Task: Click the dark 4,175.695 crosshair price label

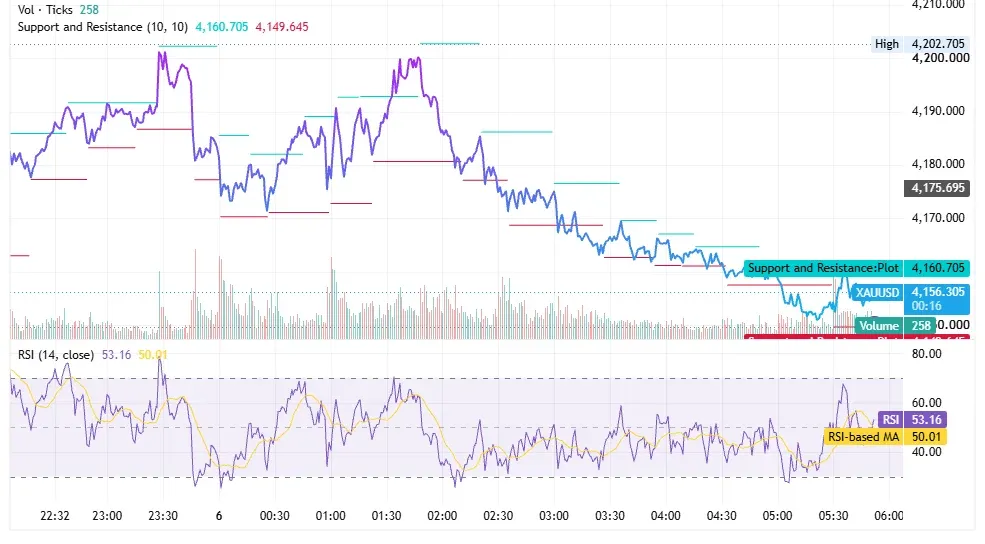Action: [937, 188]
